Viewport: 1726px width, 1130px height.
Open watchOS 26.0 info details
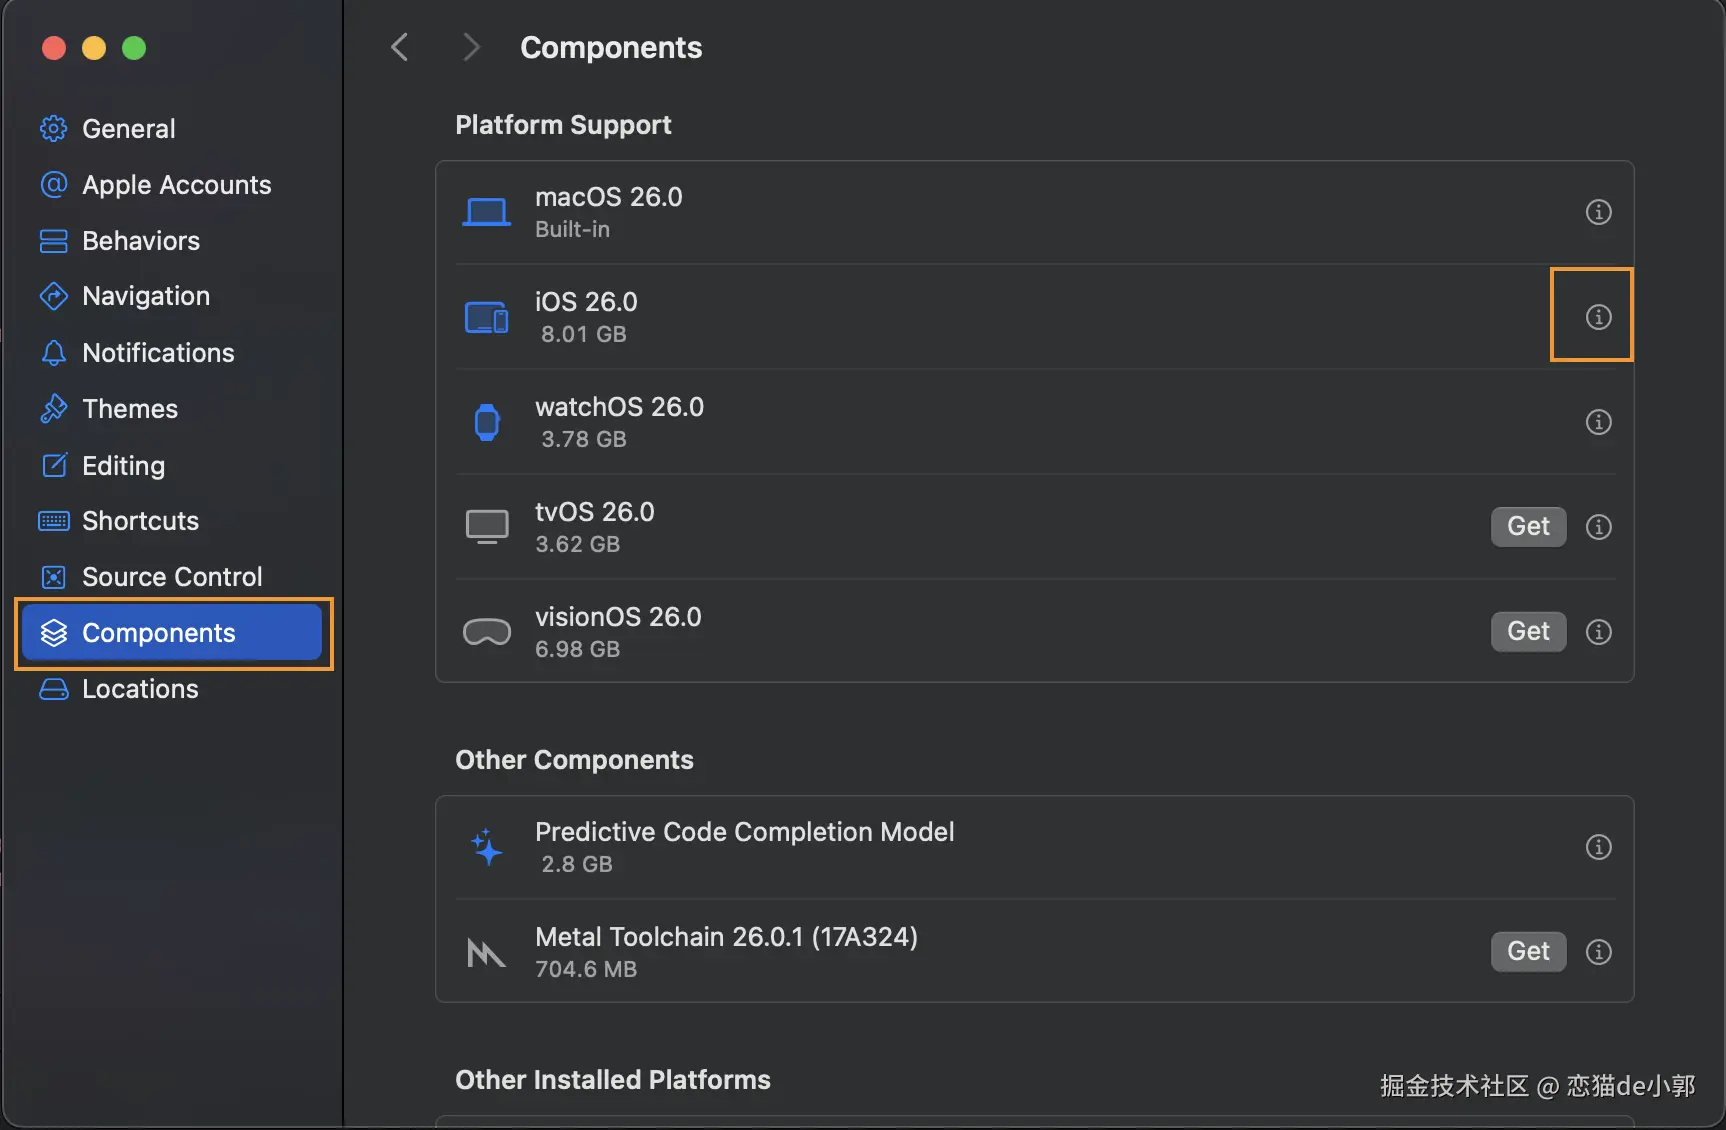[x=1598, y=422]
